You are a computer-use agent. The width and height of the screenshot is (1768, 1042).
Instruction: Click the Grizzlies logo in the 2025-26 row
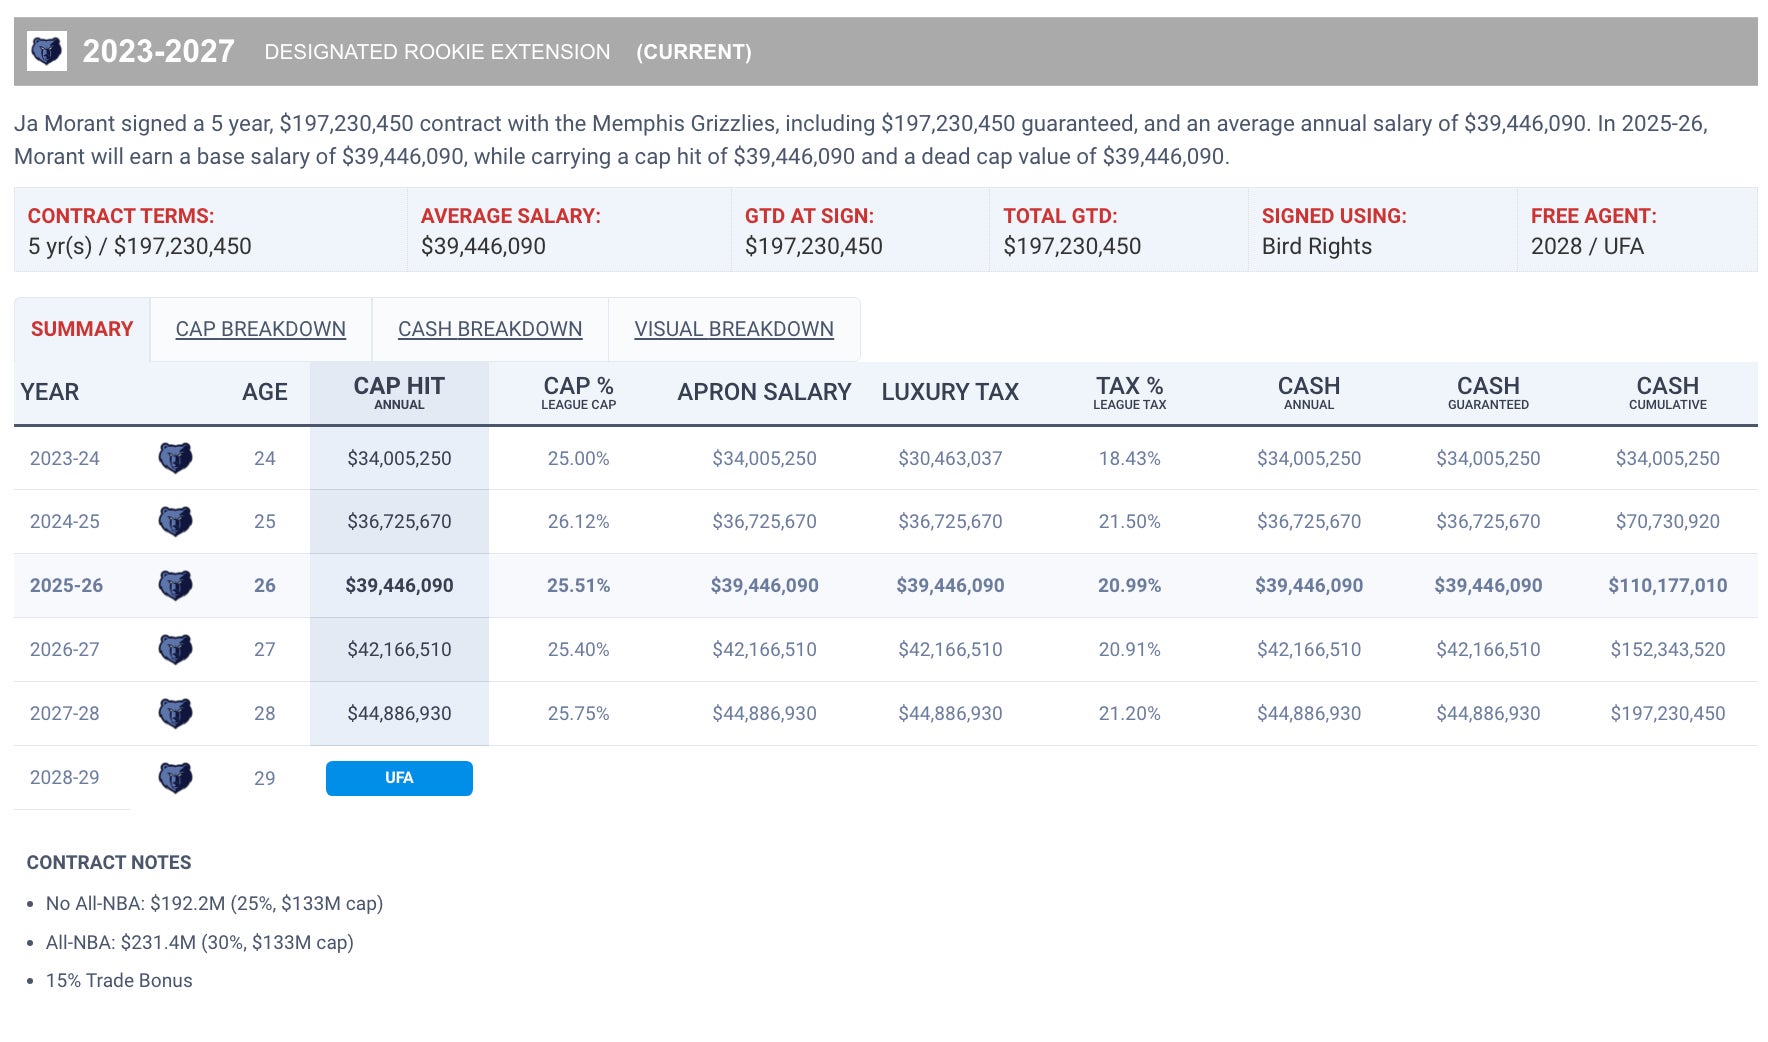click(x=175, y=585)
